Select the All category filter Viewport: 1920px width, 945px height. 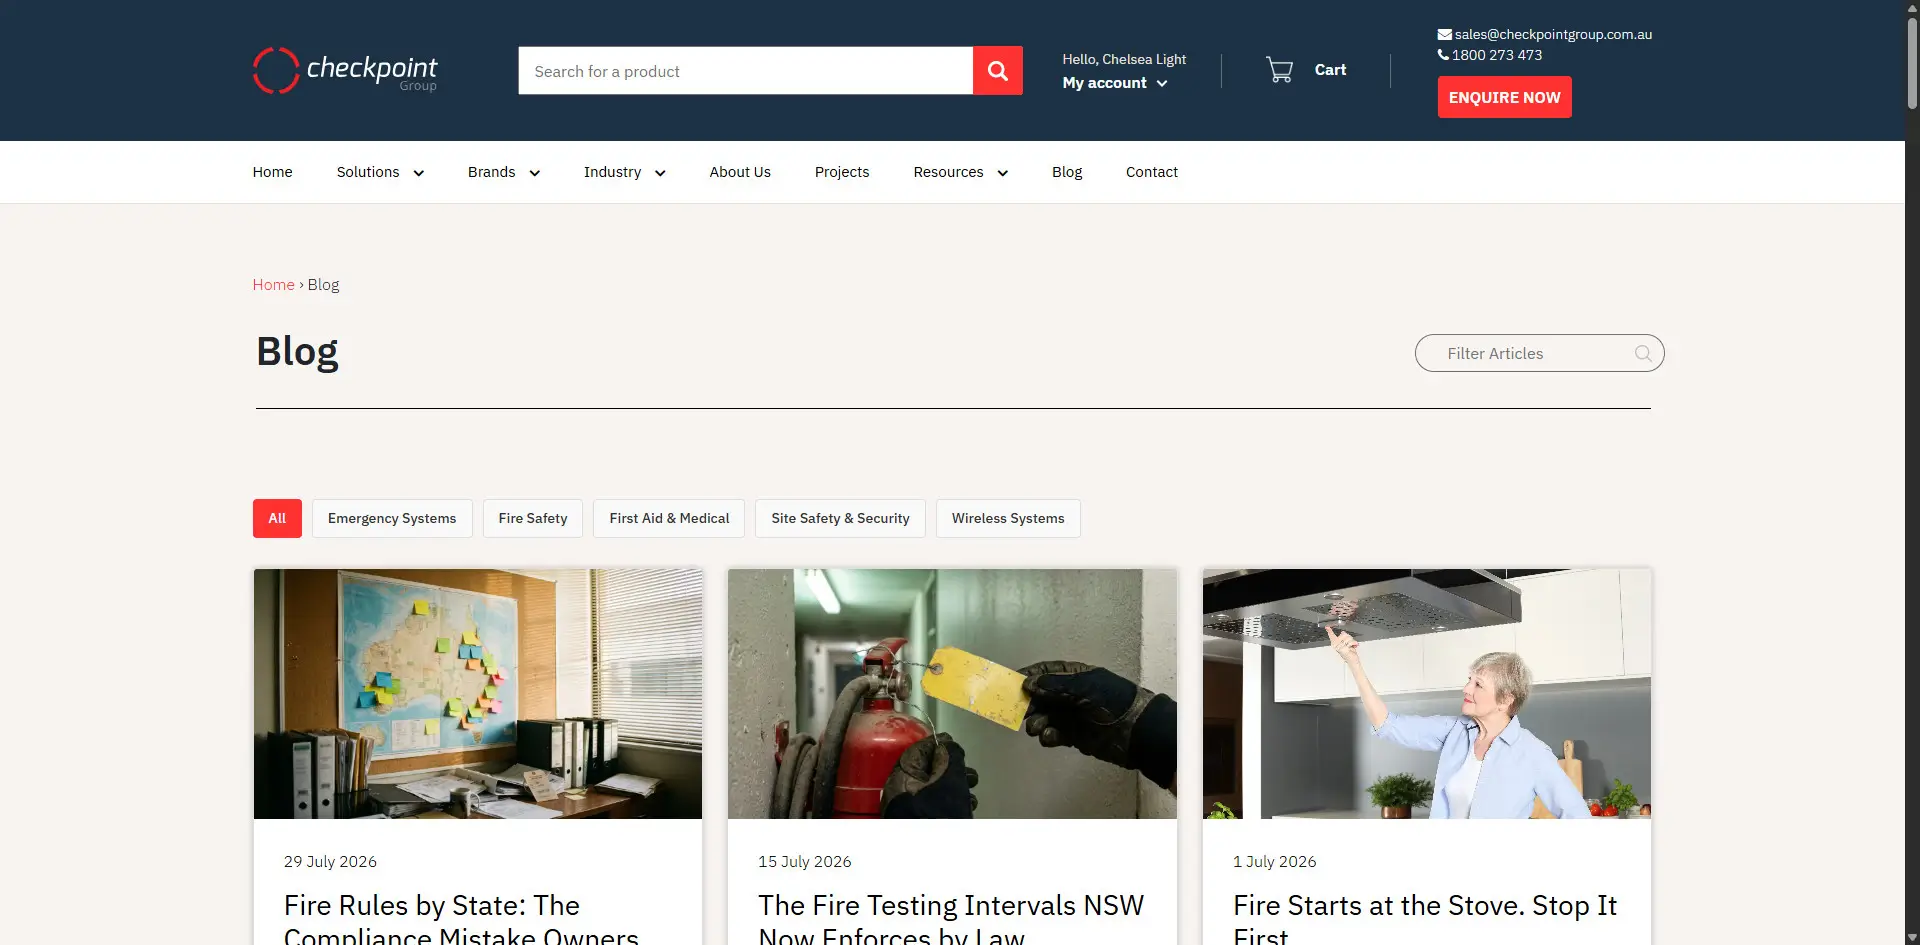click(277, 518)
